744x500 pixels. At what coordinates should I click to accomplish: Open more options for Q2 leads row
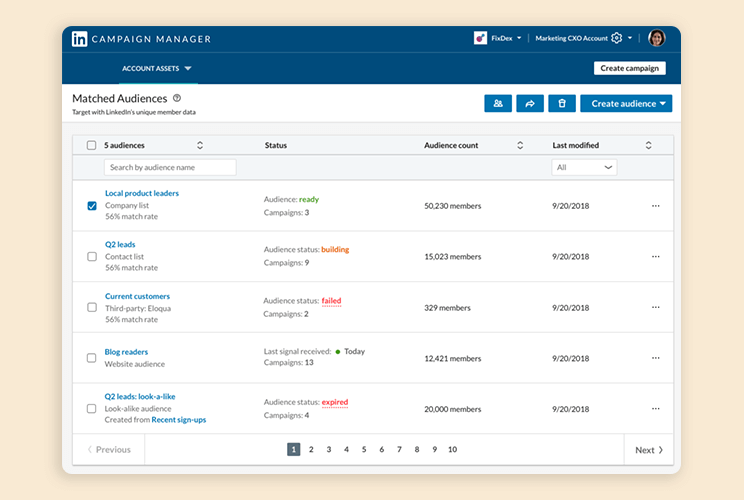656,257
